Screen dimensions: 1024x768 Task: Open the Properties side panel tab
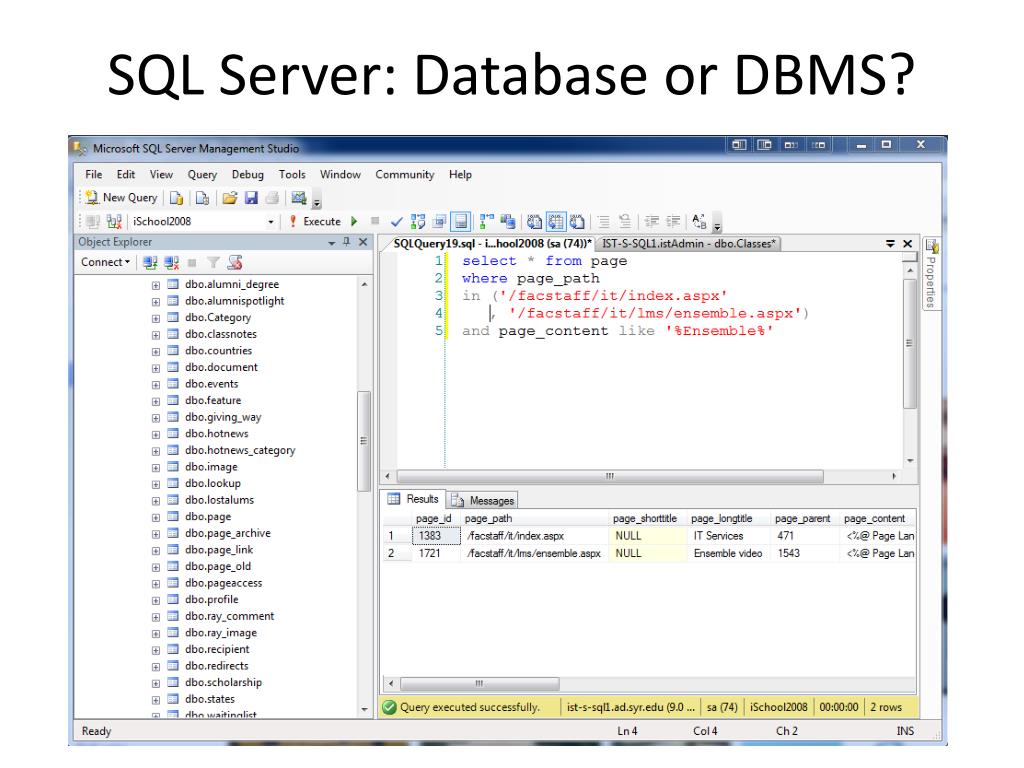932,274
